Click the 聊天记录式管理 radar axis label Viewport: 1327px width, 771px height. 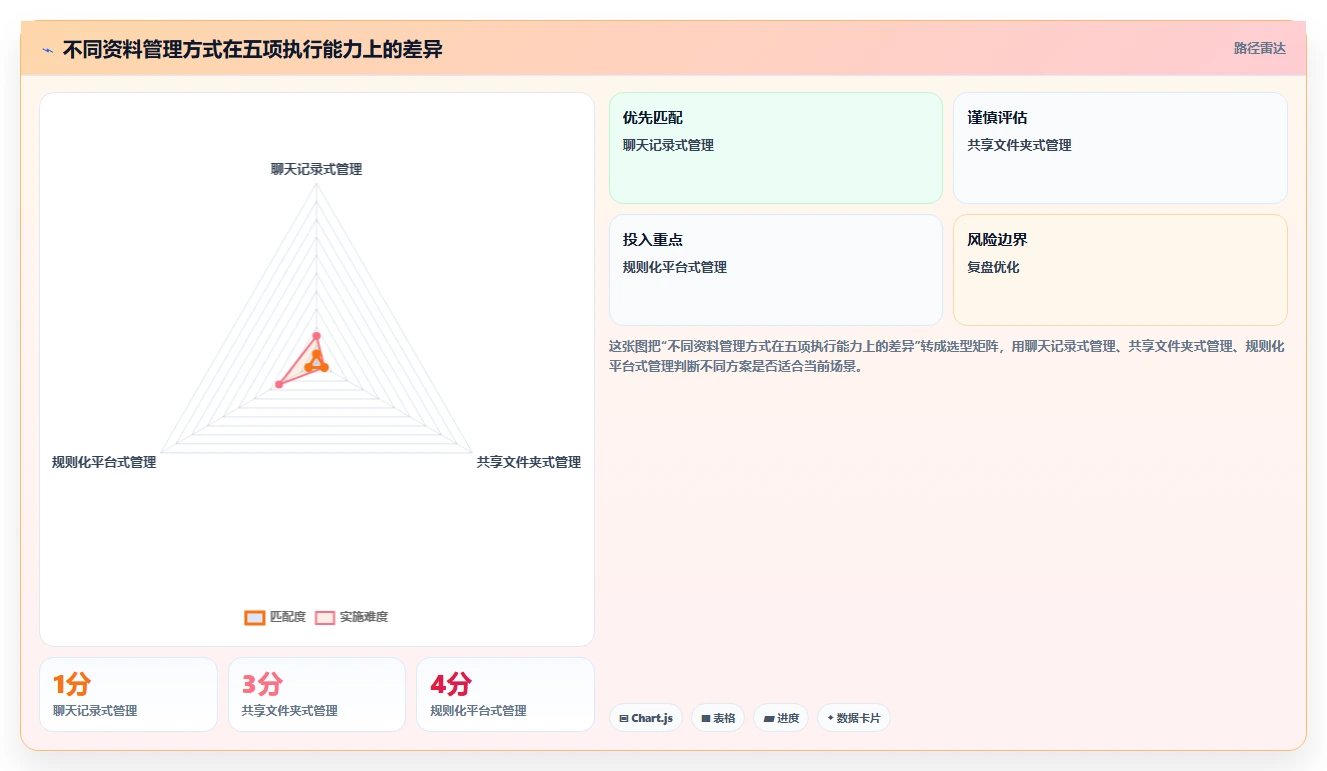tap(316, 169)
